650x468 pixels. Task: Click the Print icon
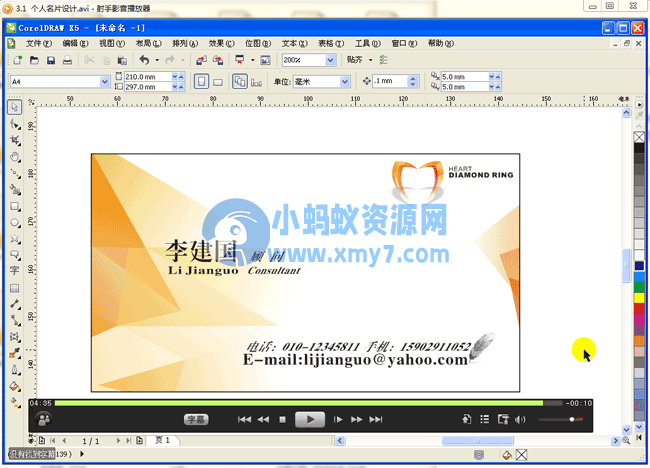point(67,60)
